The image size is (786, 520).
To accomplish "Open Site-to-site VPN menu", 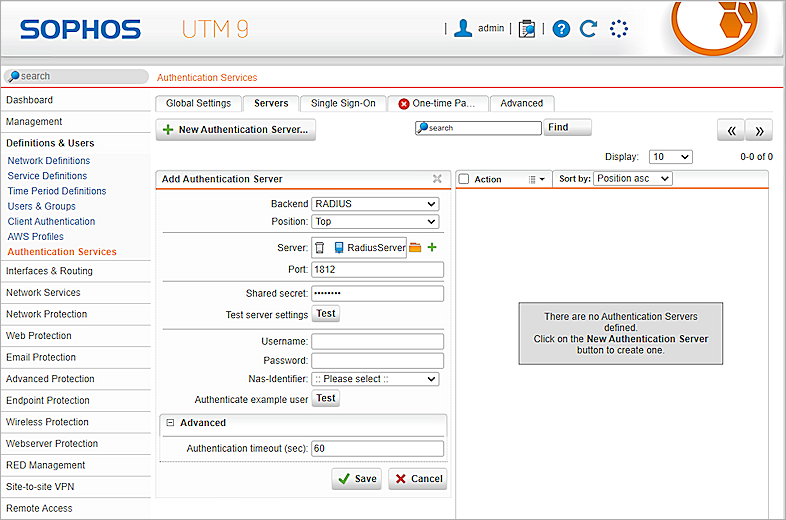I will [x=40, y=486].
